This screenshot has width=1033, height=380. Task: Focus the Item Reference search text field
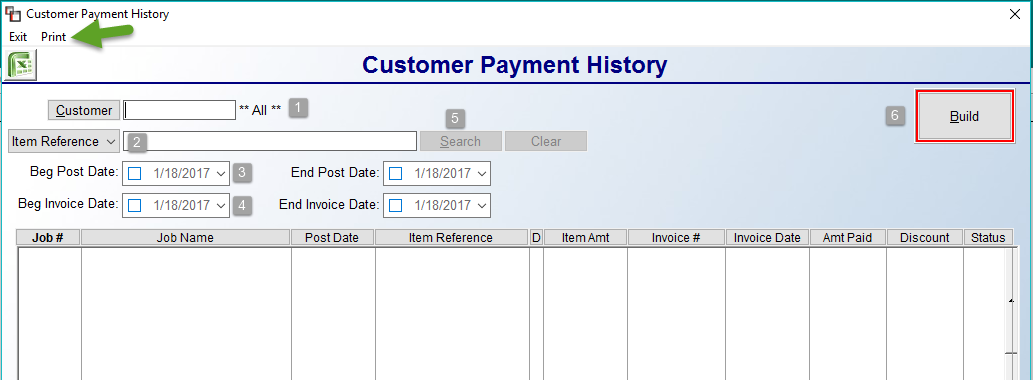[269, 141]
